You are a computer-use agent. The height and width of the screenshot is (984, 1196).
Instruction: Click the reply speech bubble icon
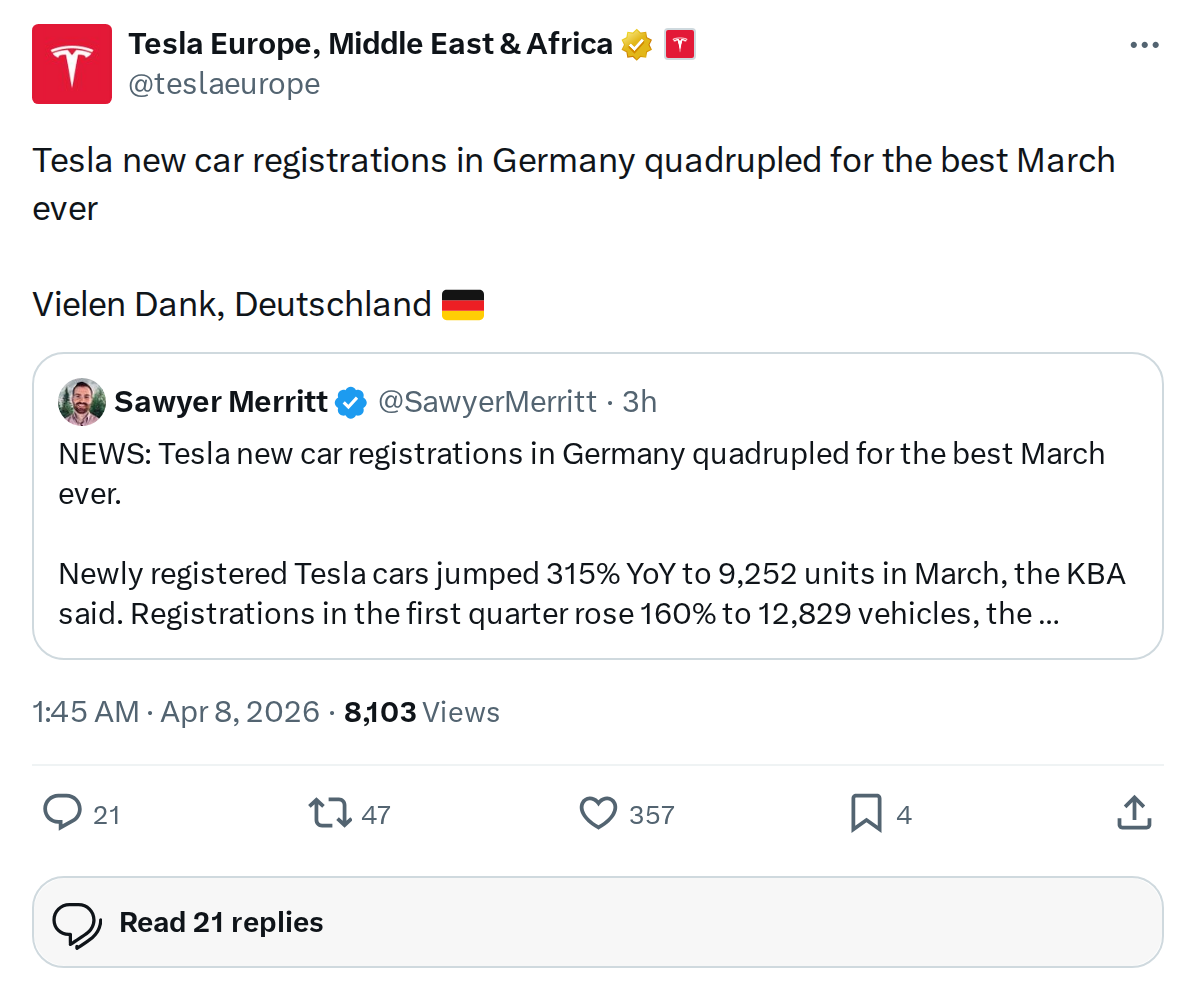point(62,813)
